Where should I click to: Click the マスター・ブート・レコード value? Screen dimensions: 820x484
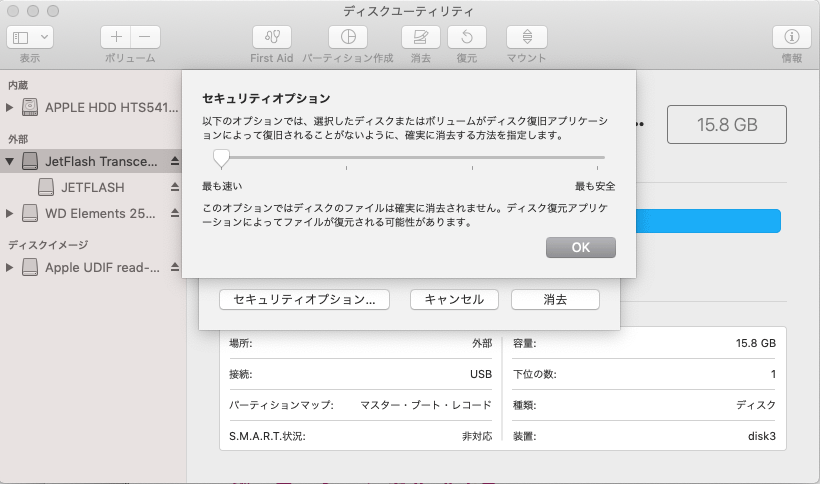[426, 405]
